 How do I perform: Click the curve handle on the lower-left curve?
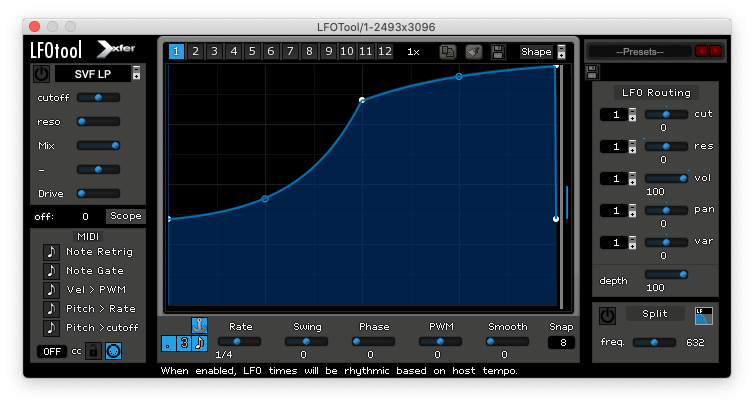click(265, 199)
